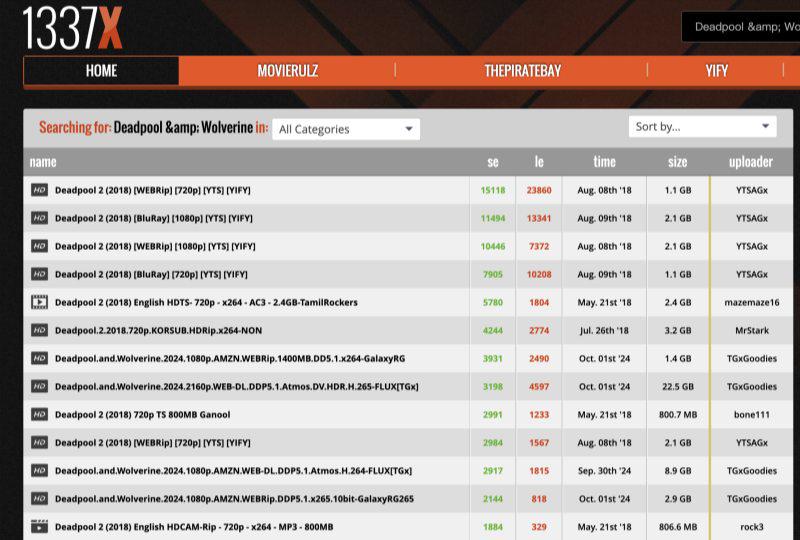The image size is (800, 540).
Task: Open uploader bone111 profile
Action: coord(752,414)
